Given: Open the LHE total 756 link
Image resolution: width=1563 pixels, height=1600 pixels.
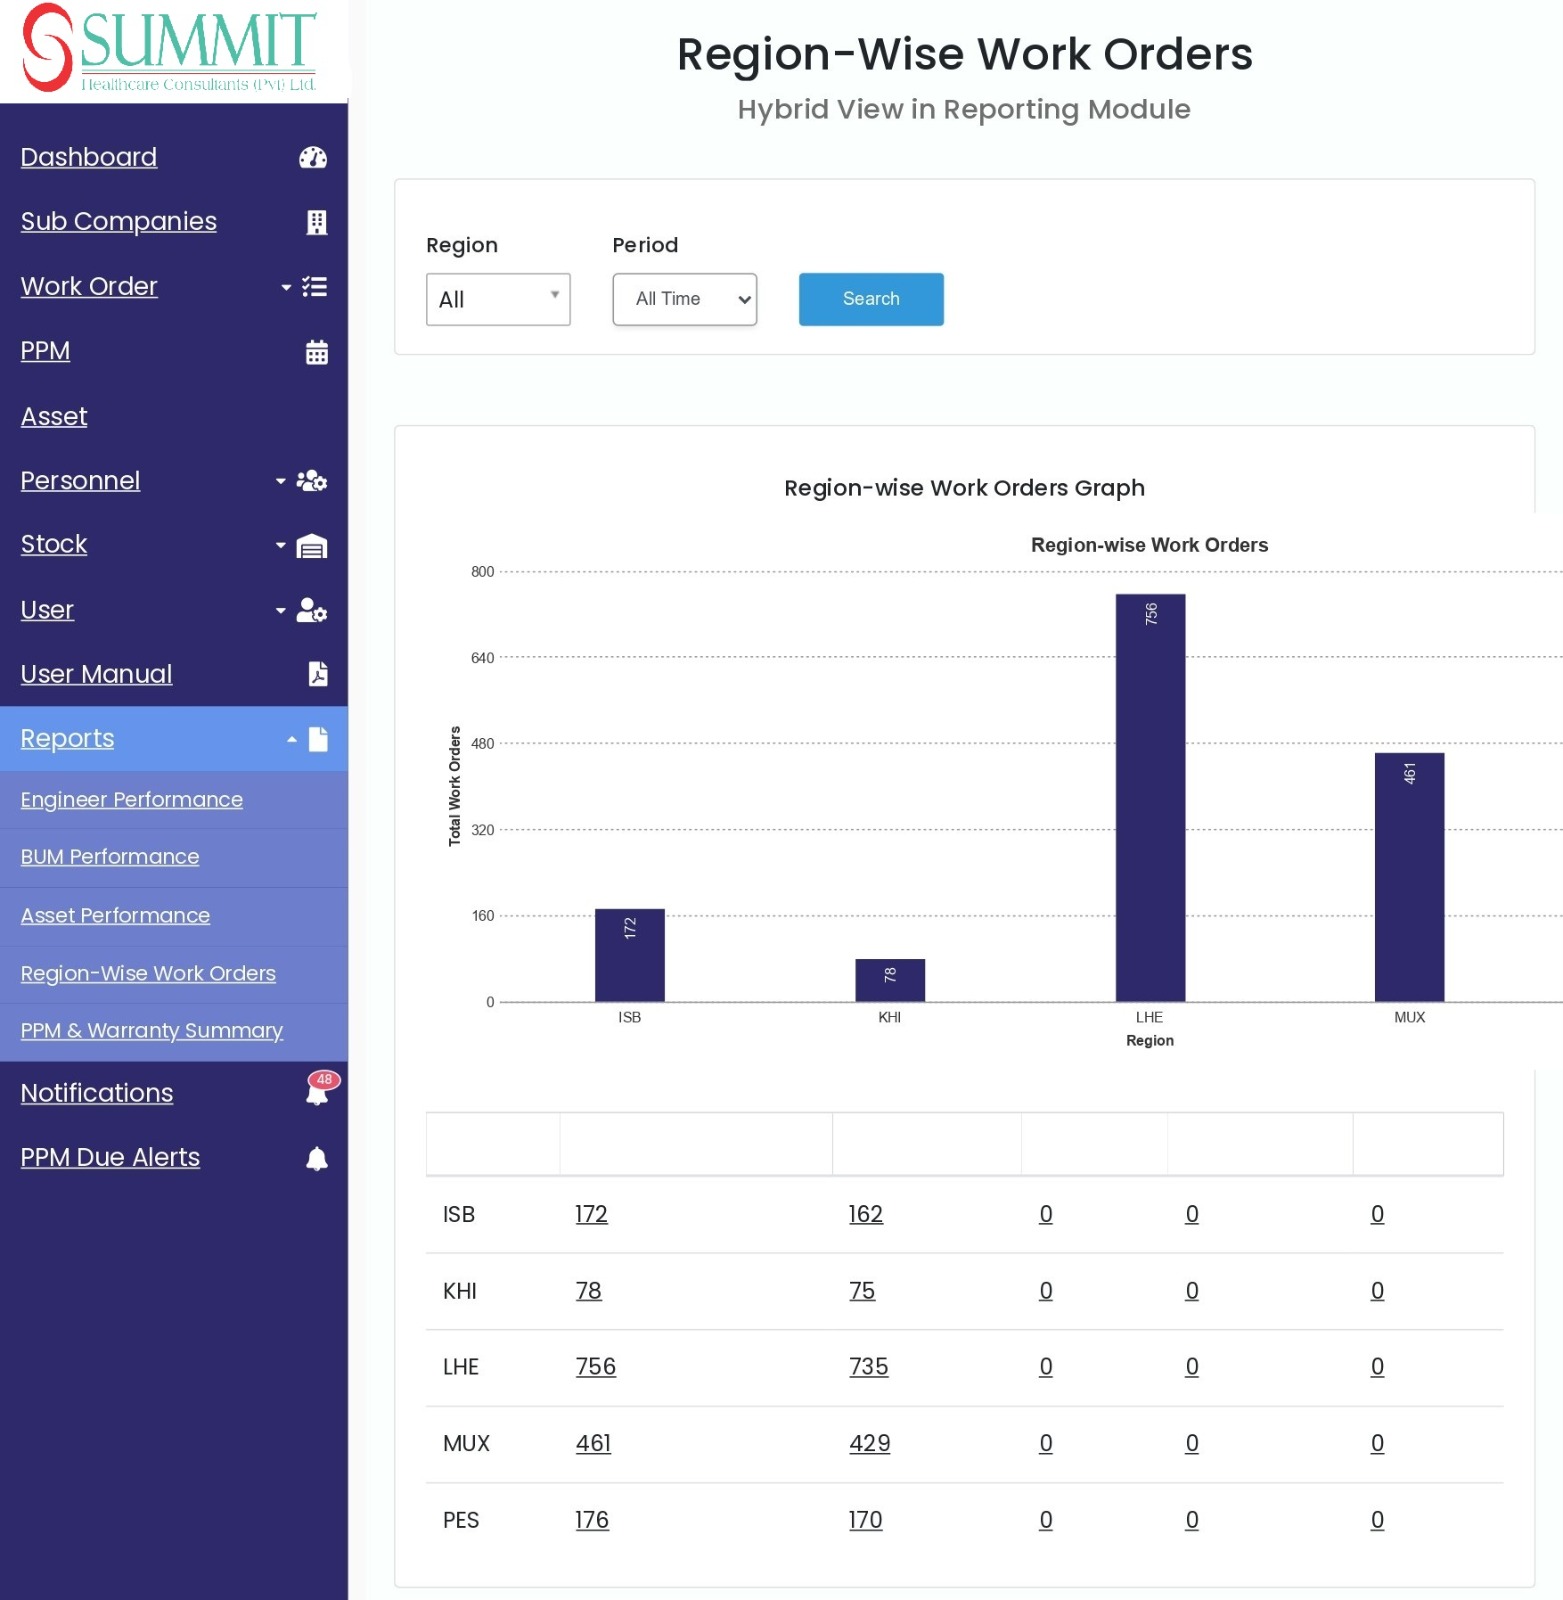Looking at the screenshot, I should pos(596,1367).
